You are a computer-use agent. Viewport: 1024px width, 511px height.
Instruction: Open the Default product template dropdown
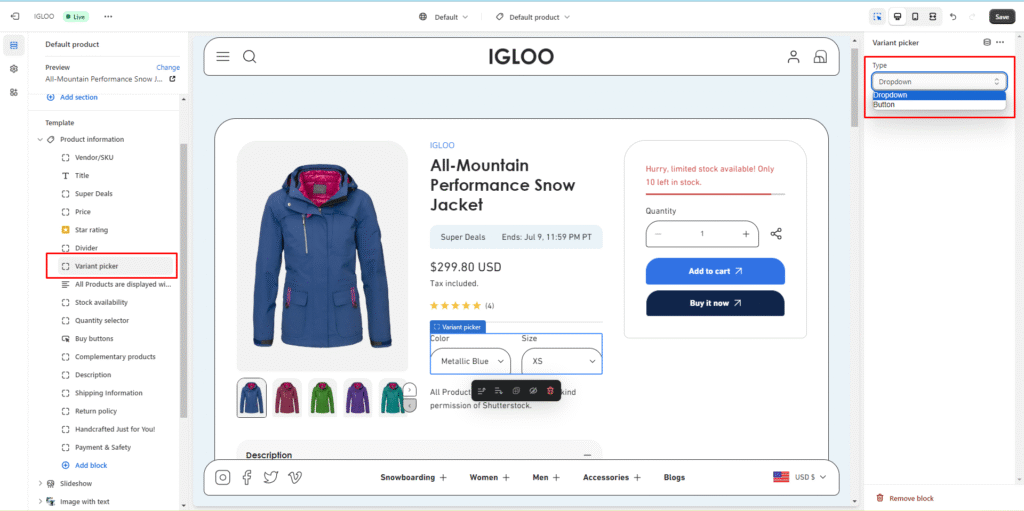(x=533, y=17)
